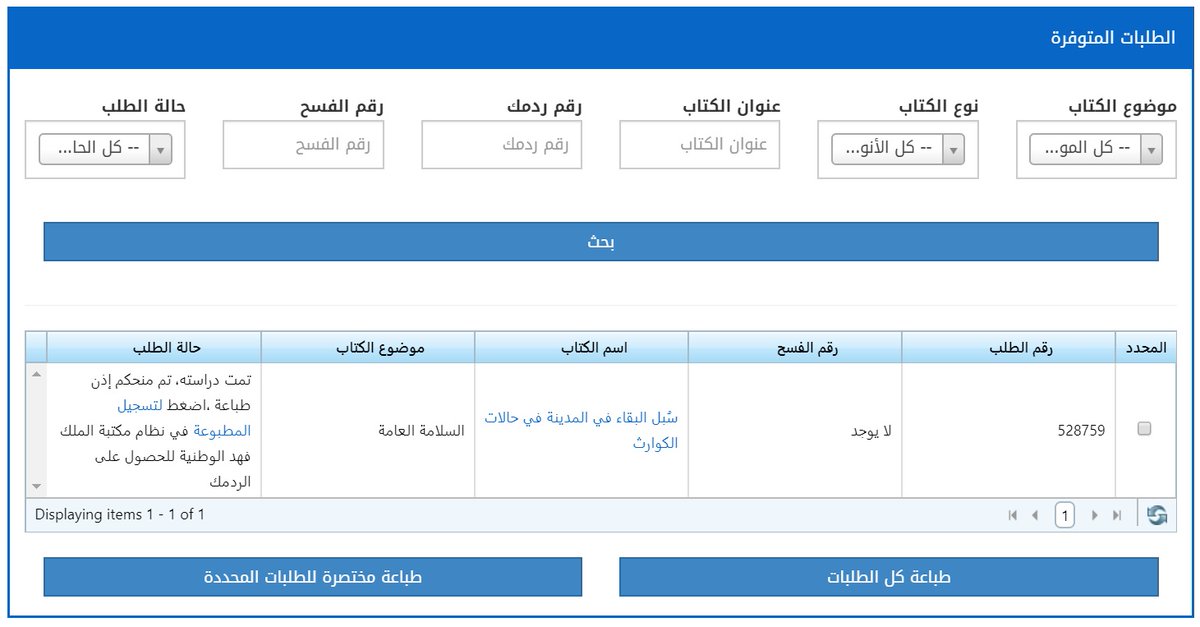Open book link سُبل البقاء في المدينة
The height and width of the screenshot is (627, 1200).
(x=581, y=430)
